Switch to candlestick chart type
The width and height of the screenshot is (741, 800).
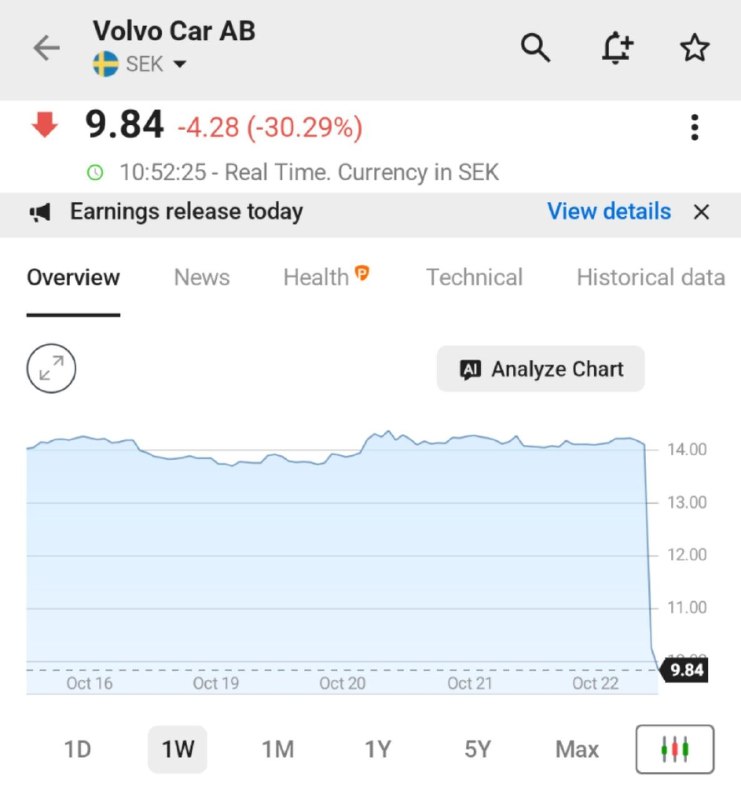click(675, 749)
